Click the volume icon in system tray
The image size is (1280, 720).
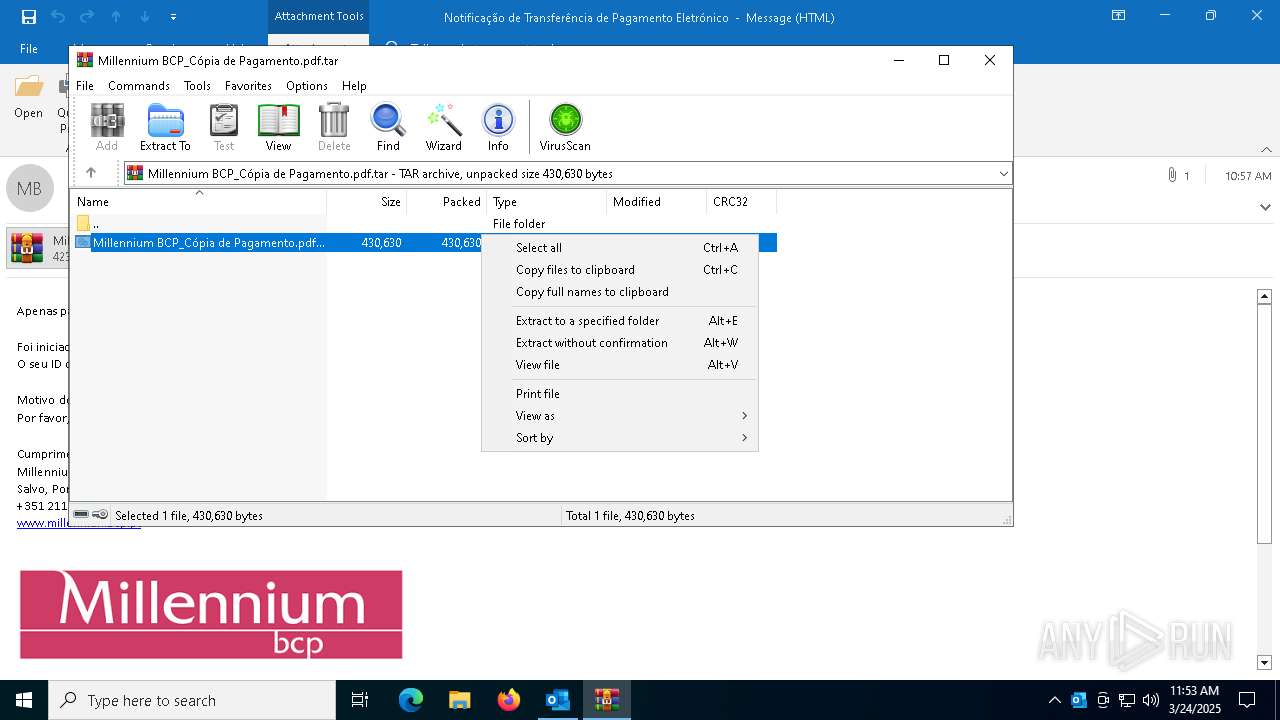pos(1150,700)
